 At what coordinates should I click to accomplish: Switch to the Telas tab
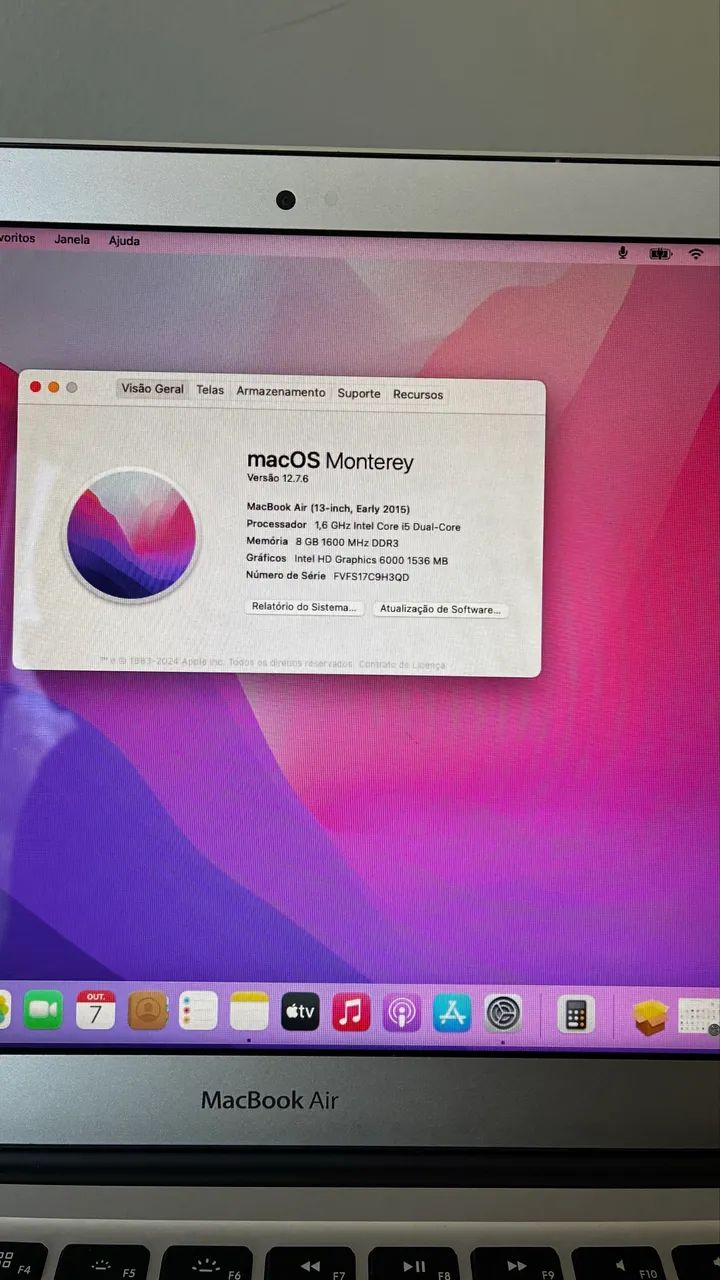210,390
